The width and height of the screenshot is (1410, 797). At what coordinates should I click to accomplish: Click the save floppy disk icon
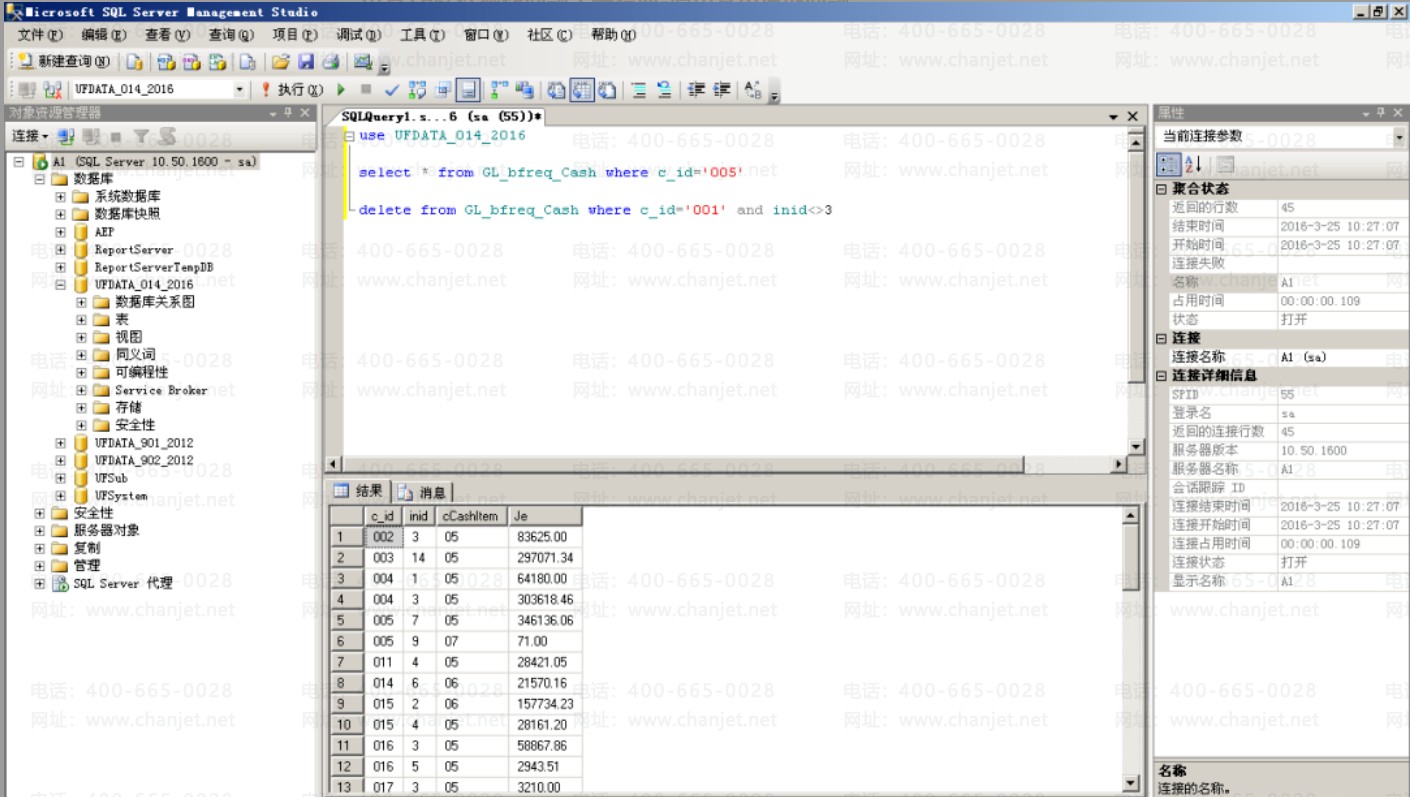pos(306,62)
